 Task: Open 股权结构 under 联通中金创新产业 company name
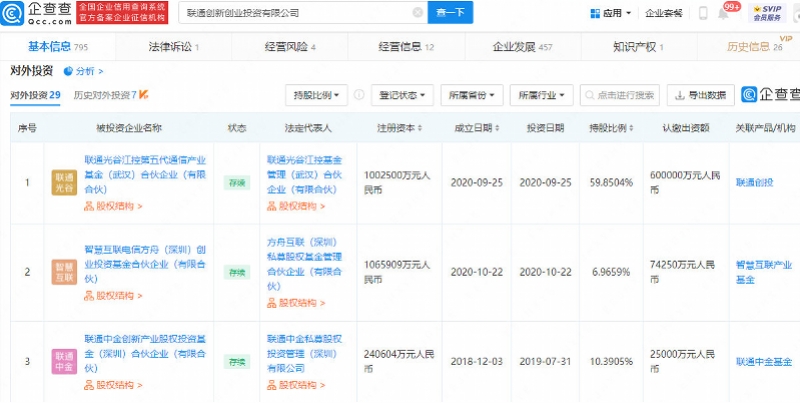pyautogui.click(x=113, y=385)
